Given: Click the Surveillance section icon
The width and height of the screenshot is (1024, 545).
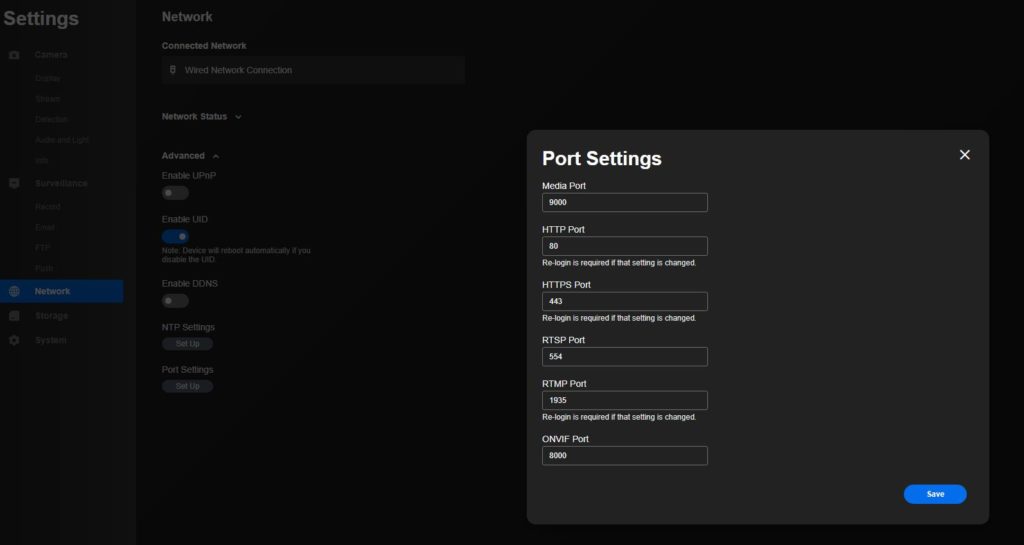Looking at the screenshot, I should coord(14,184).
